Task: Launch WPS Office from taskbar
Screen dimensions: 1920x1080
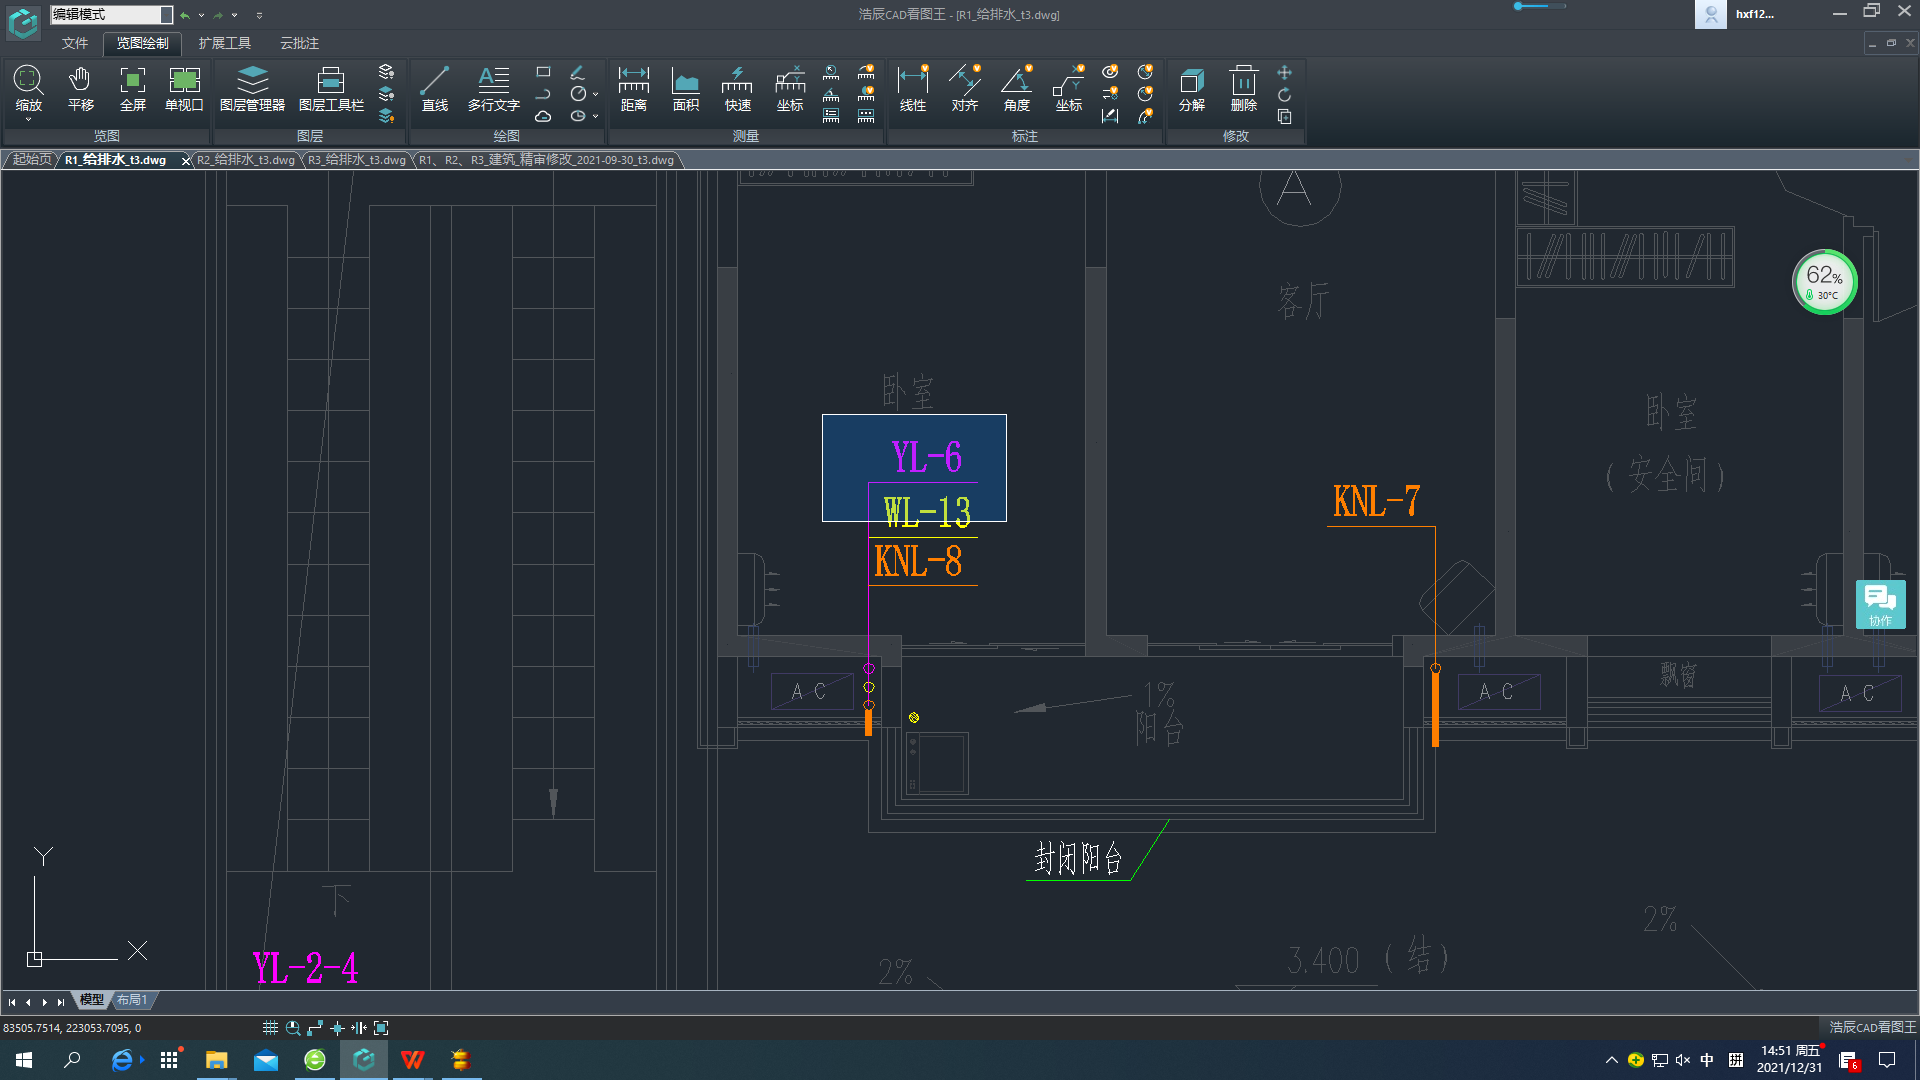Action: point(412,1060)
